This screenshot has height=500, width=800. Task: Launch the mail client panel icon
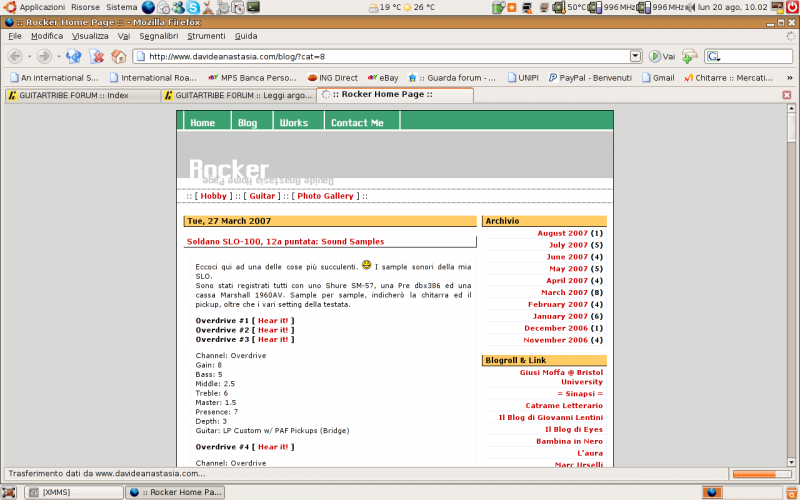[163, 7]
